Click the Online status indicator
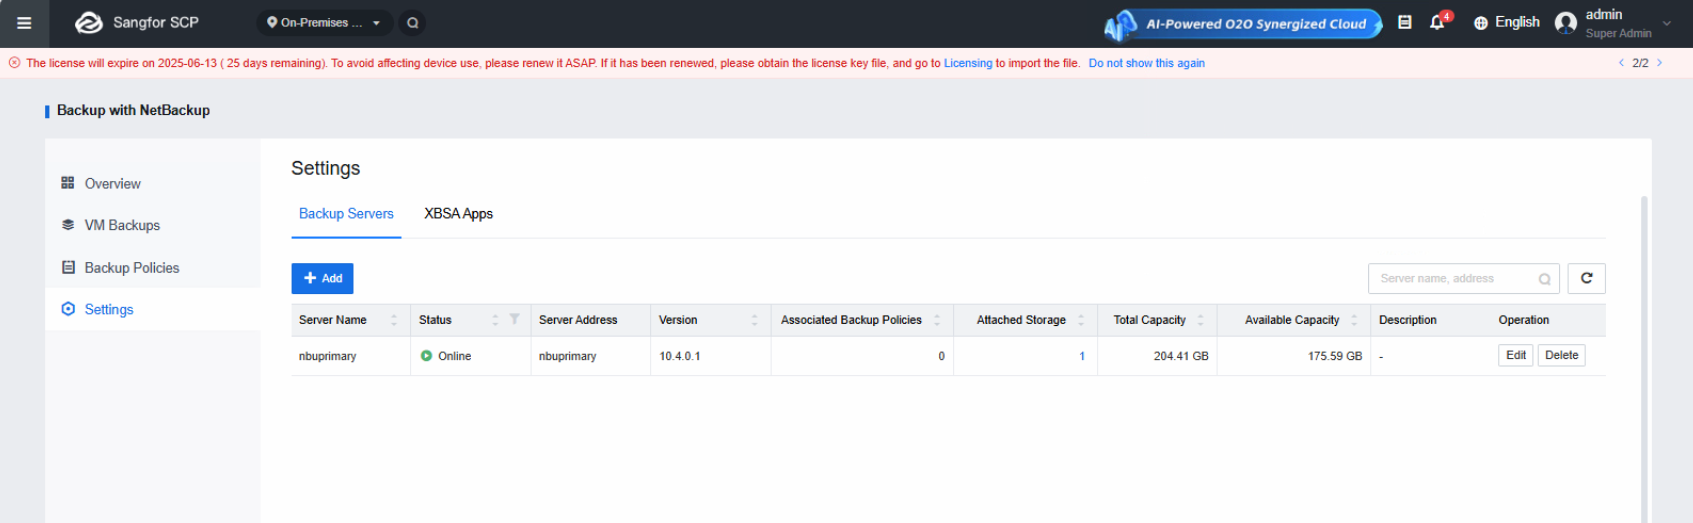The image size is (1693, 523). pyautogui.click(x=446, y=356)
